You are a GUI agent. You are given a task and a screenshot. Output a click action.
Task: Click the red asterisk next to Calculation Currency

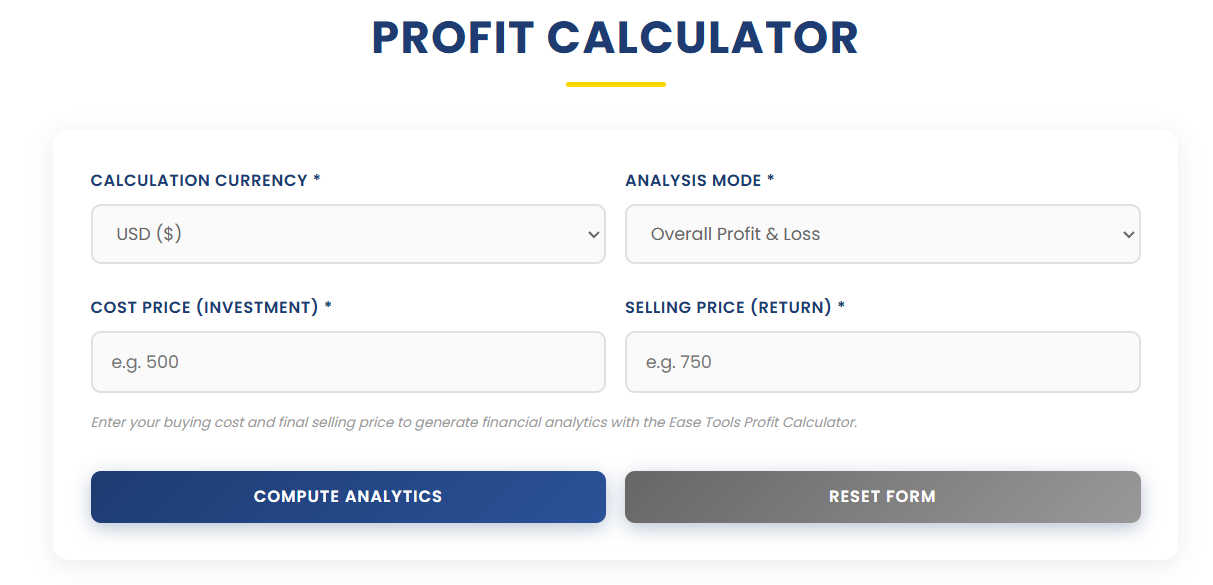point(316,181)
